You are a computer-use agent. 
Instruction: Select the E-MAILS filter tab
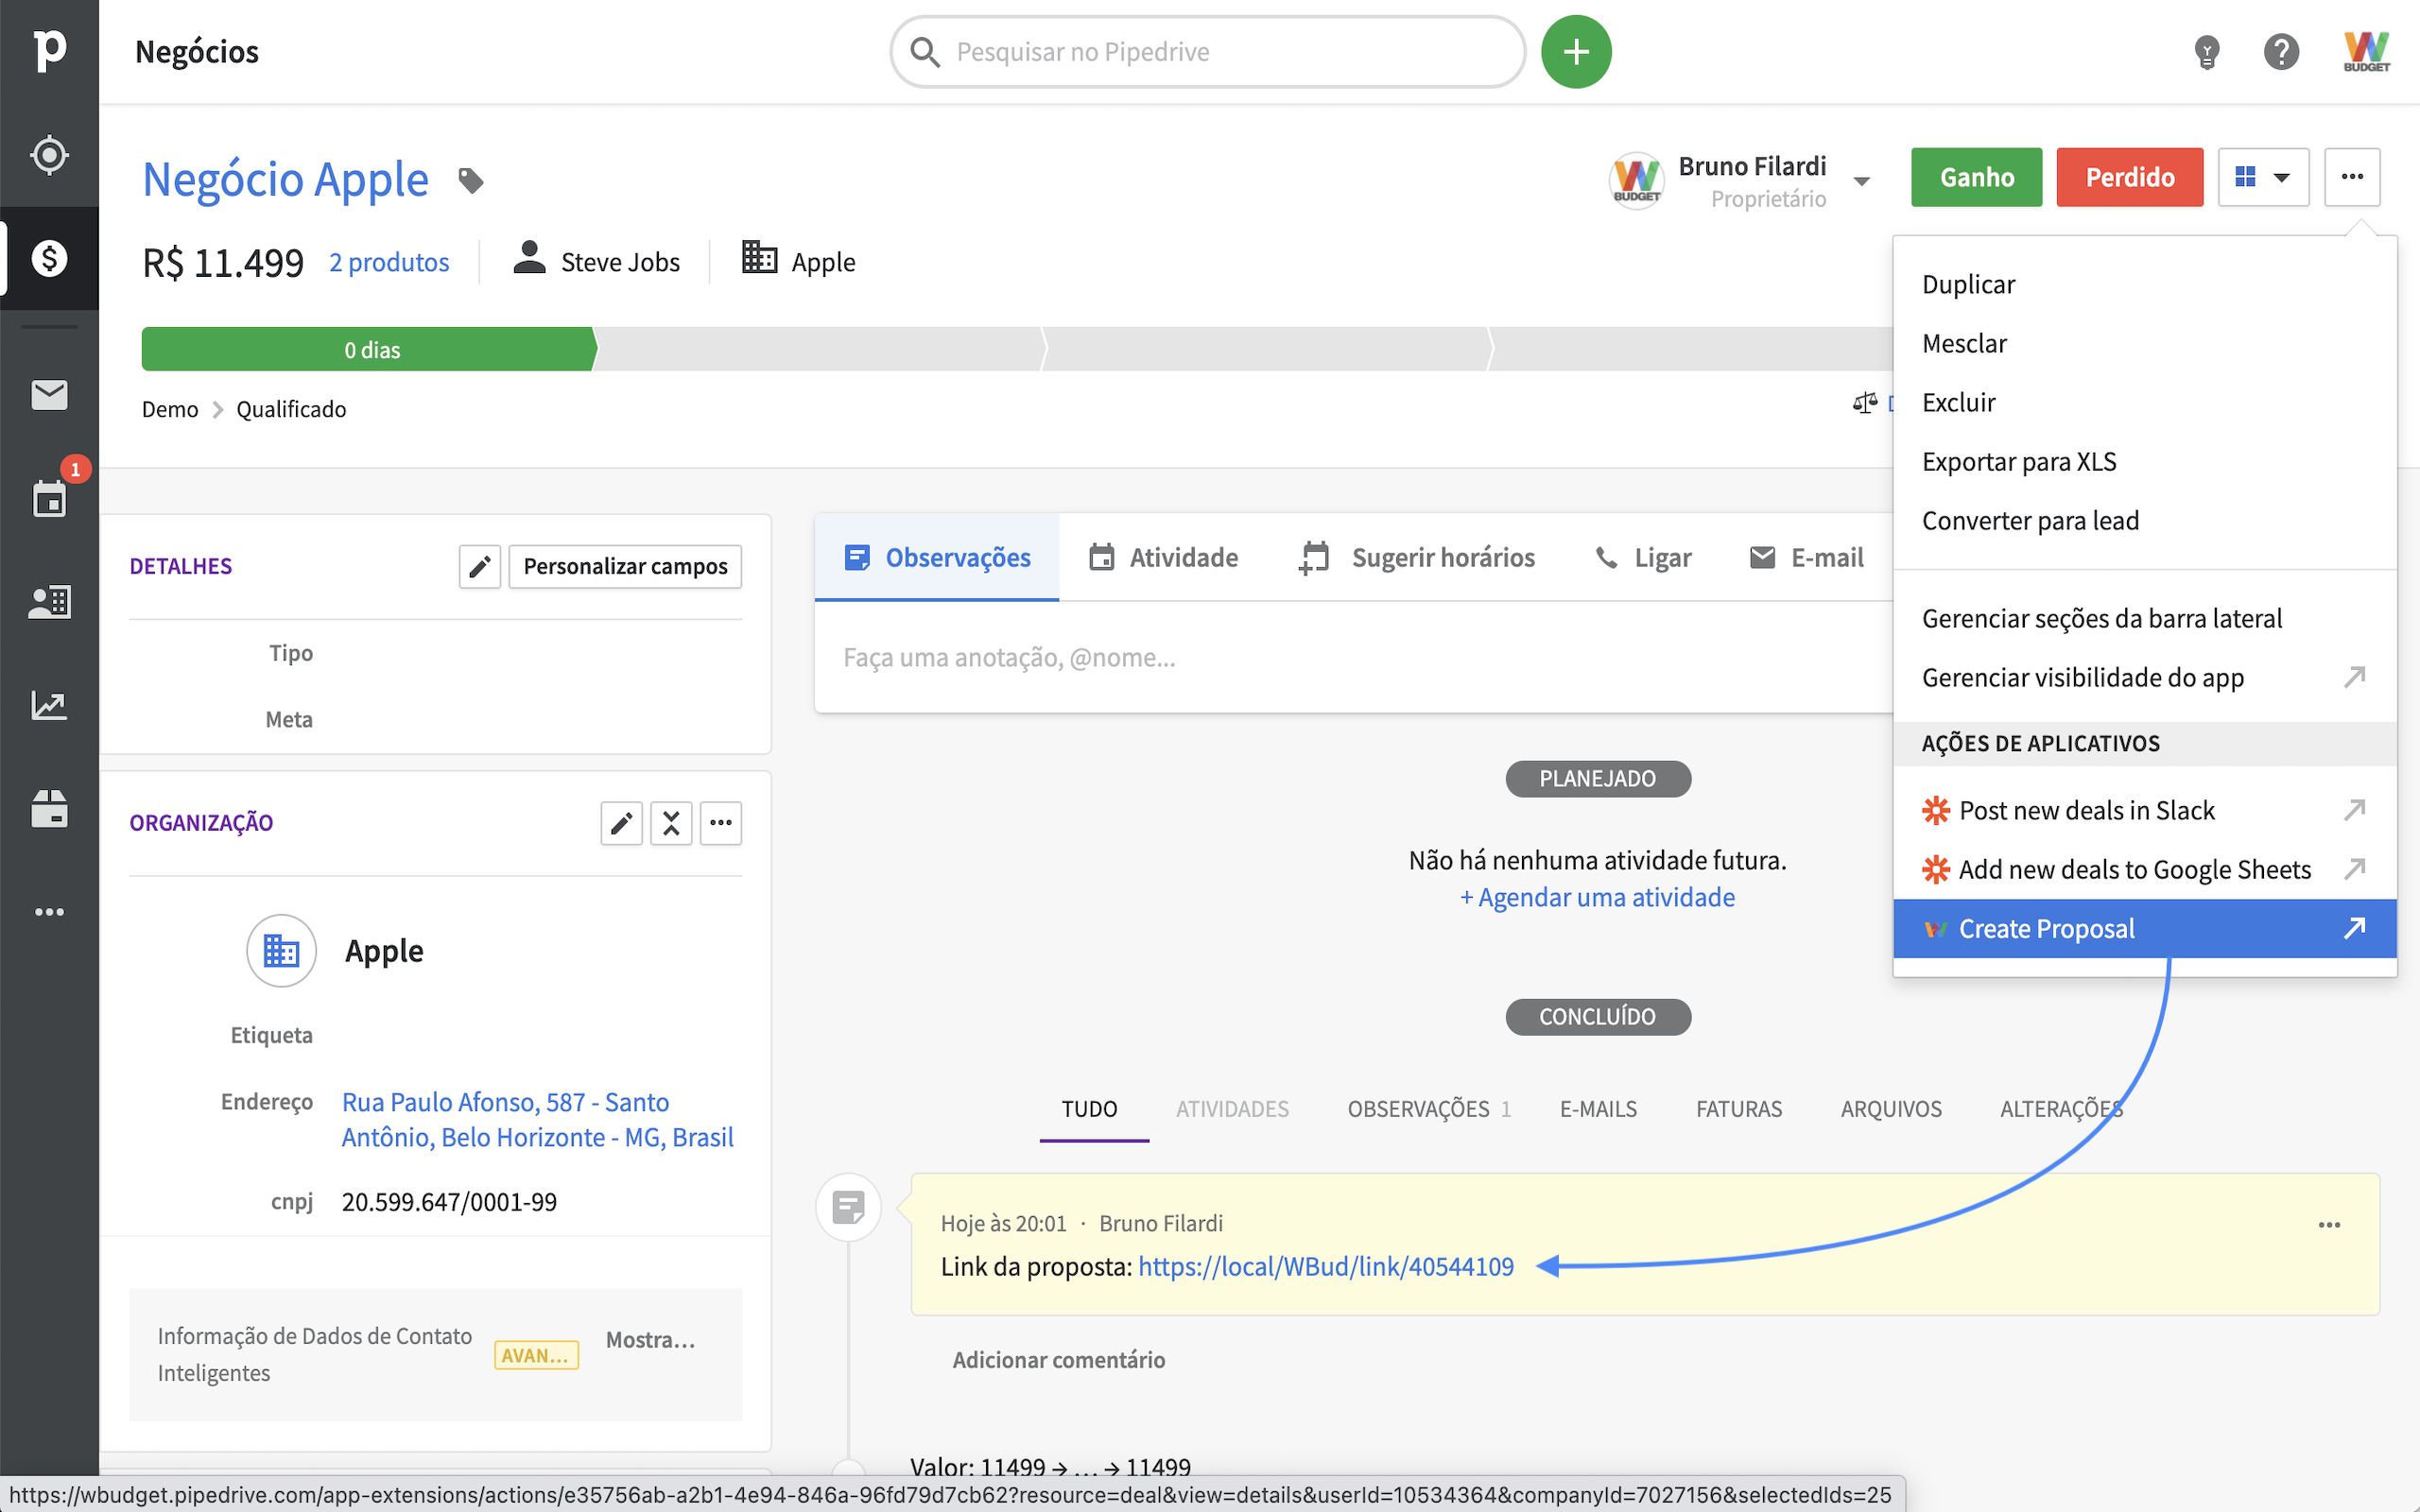(x=1598, y=1109)
